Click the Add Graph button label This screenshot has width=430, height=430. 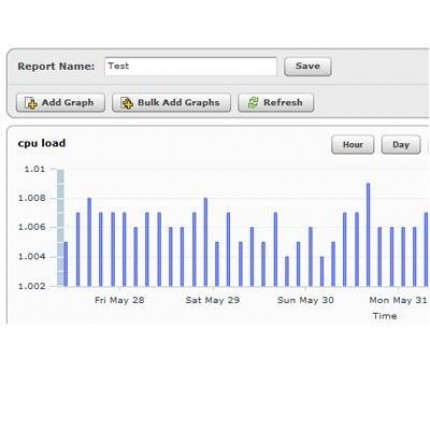coord(68,103)
